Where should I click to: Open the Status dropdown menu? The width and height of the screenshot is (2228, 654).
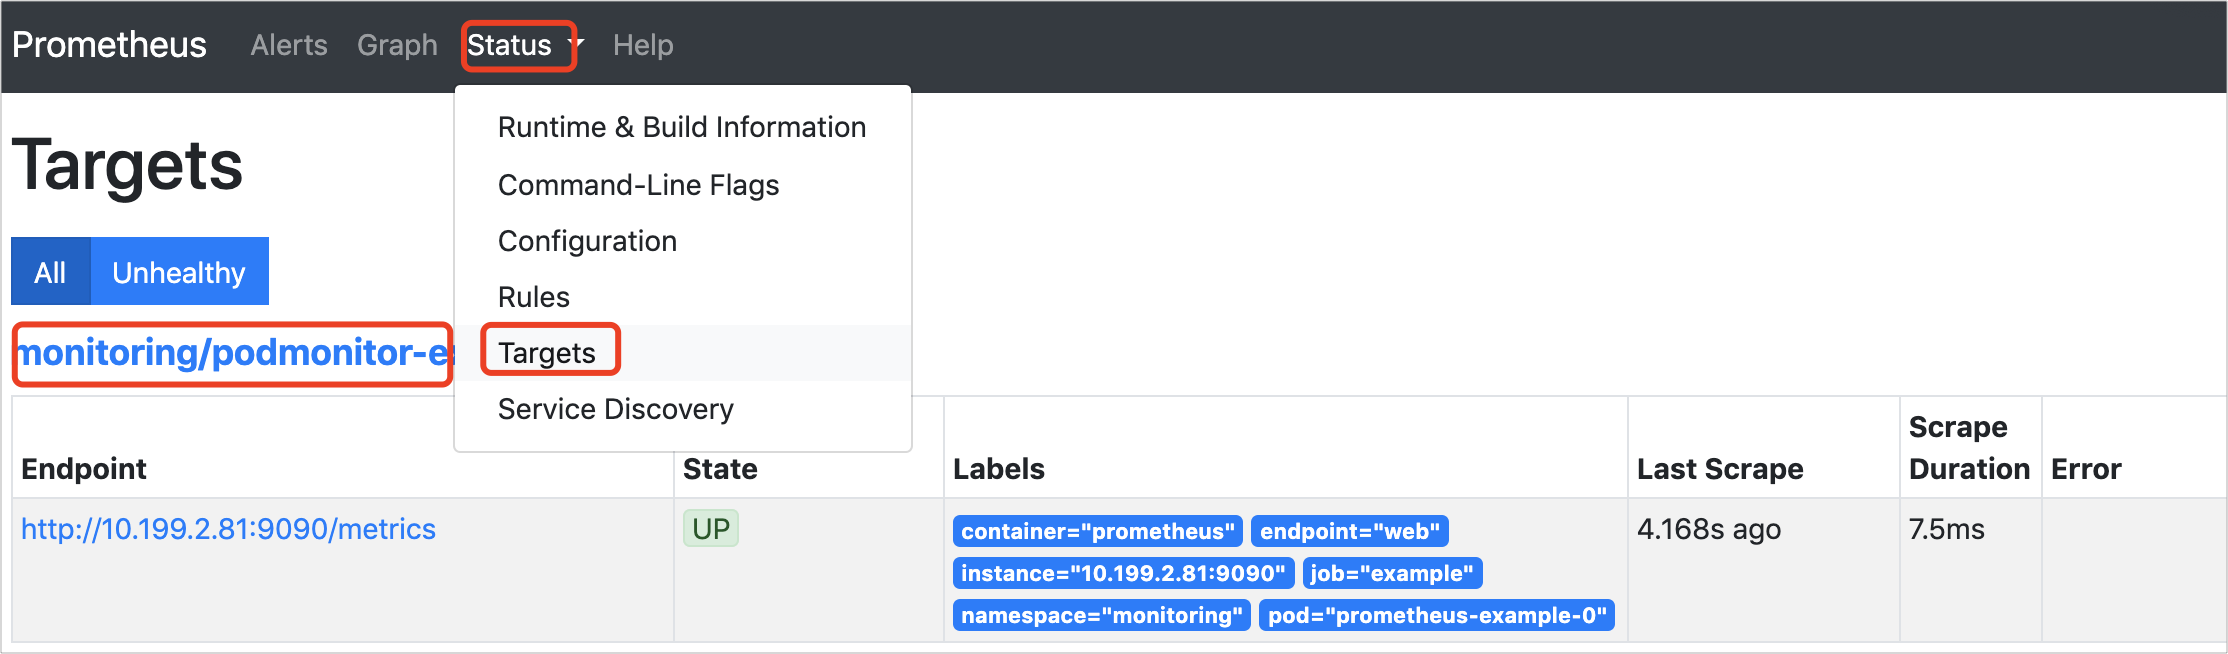510,45
